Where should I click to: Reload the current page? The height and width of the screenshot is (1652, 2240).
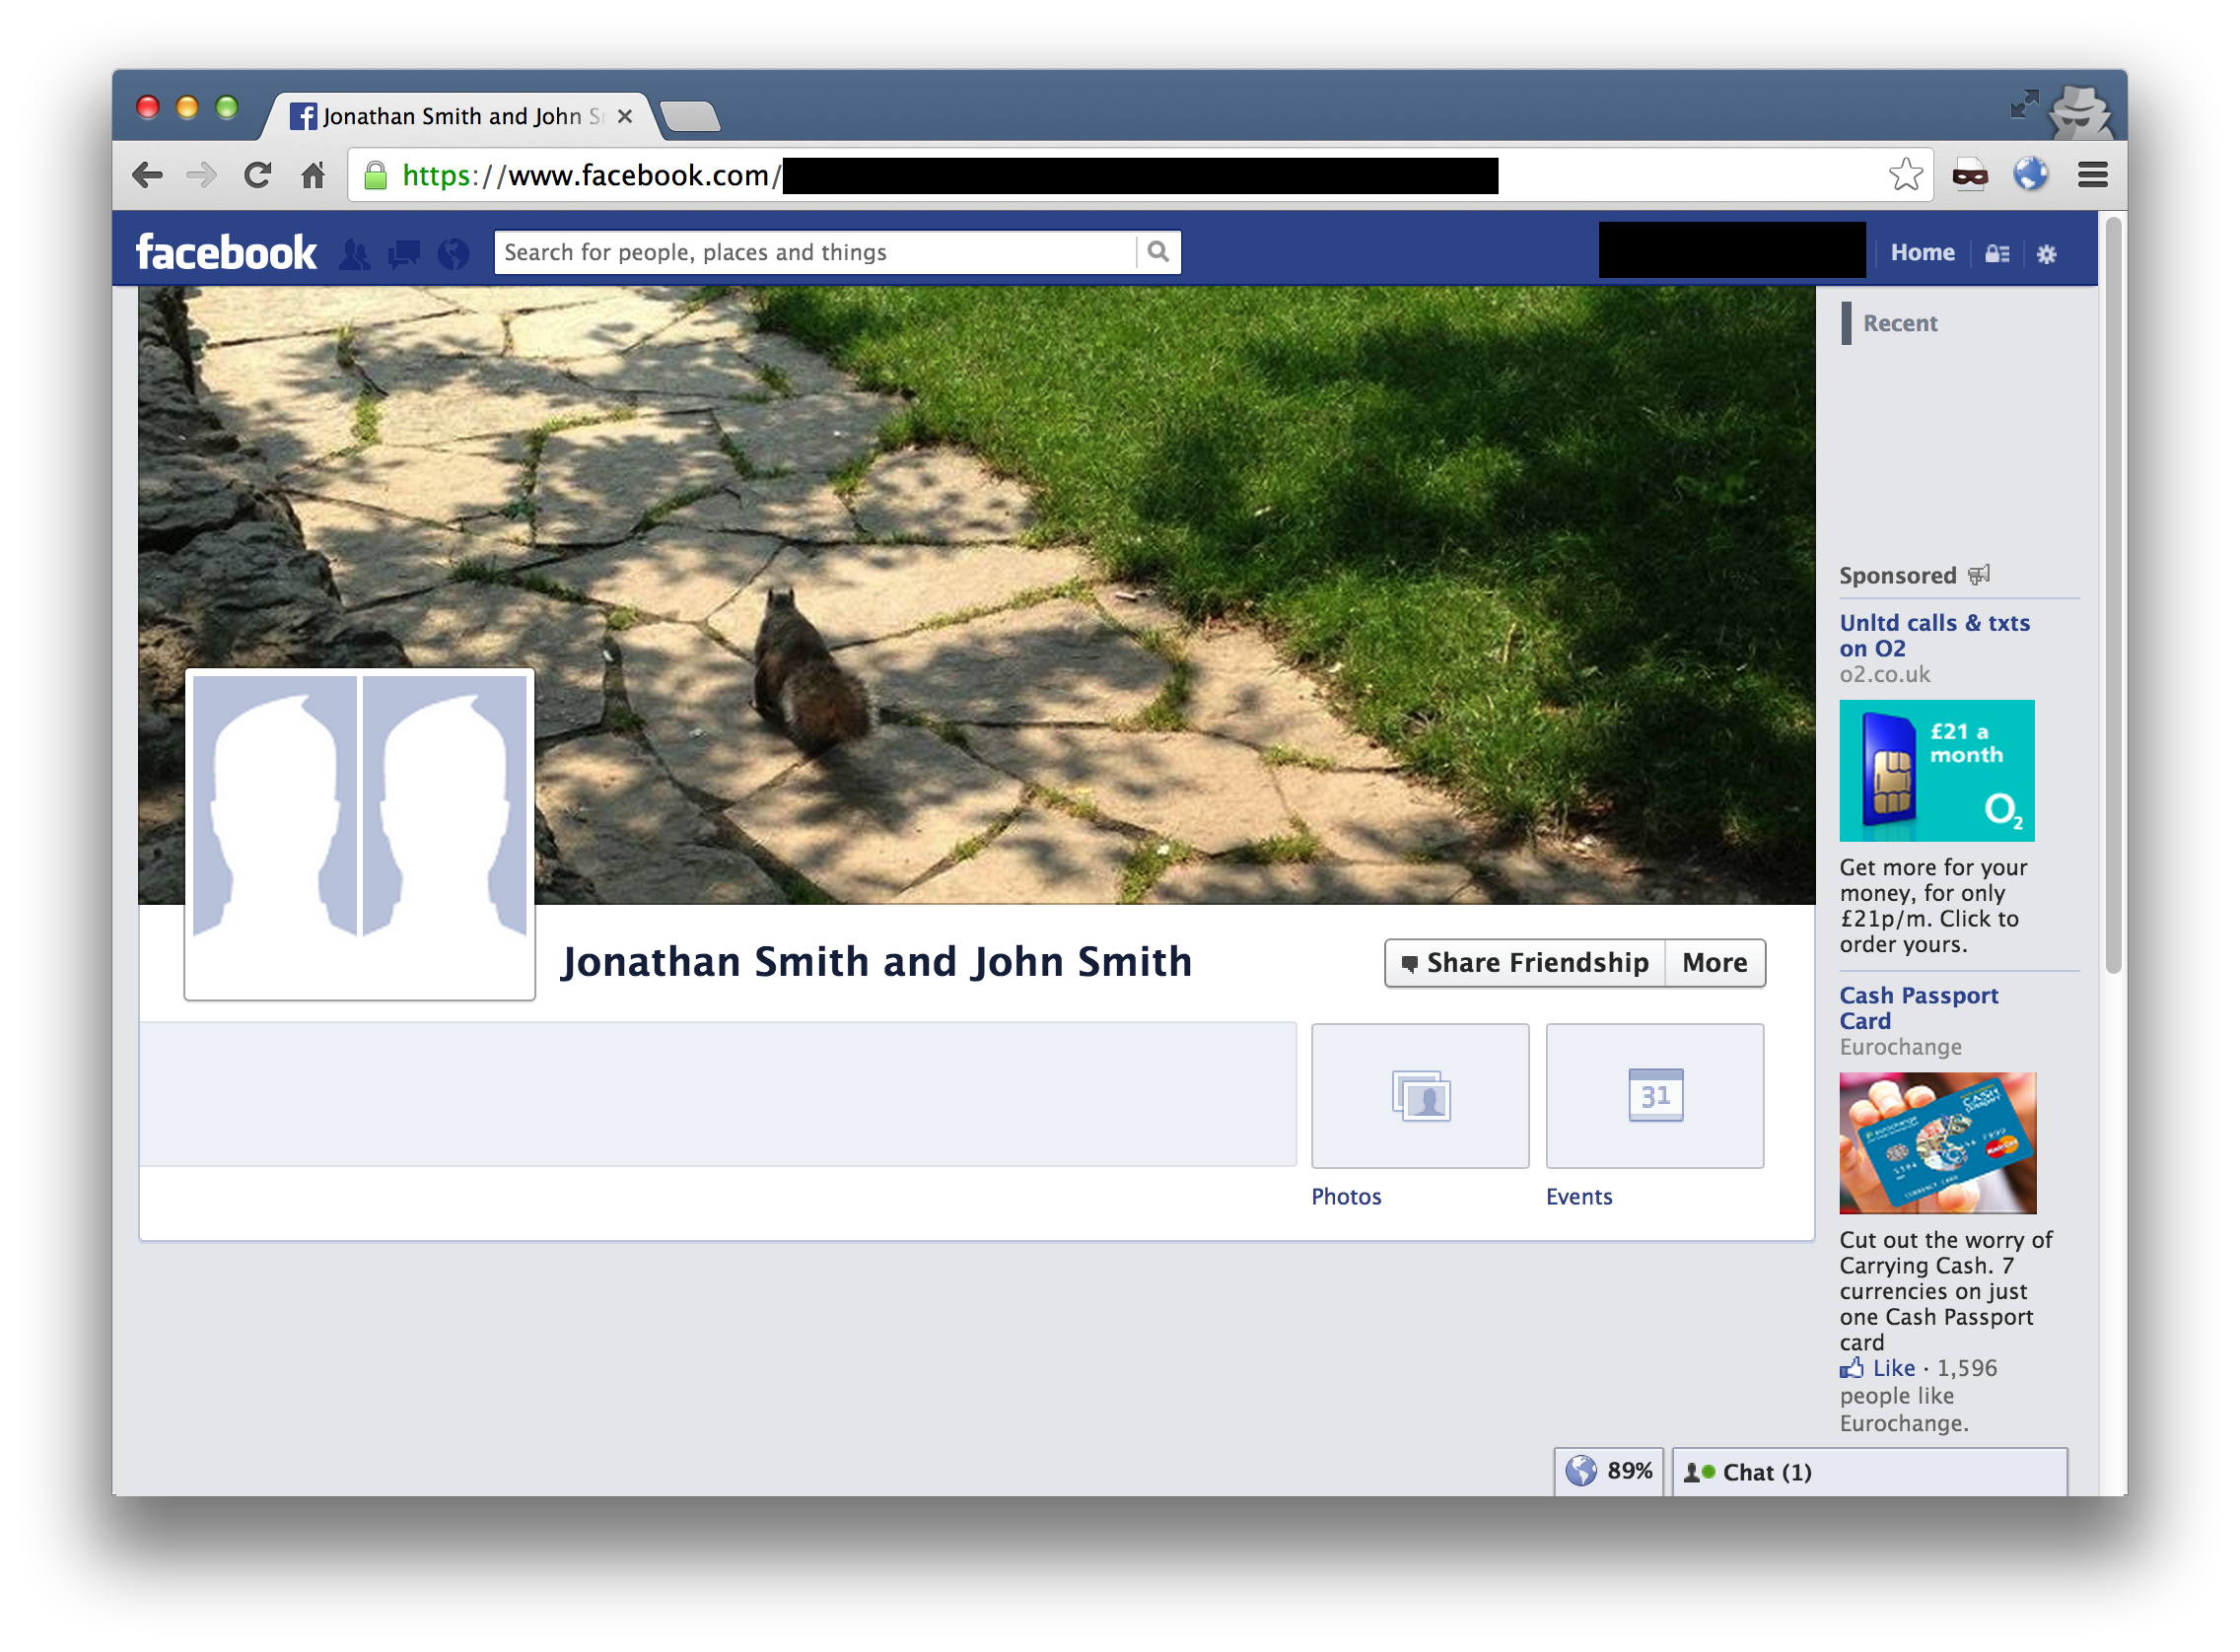(x=258, y=176)
